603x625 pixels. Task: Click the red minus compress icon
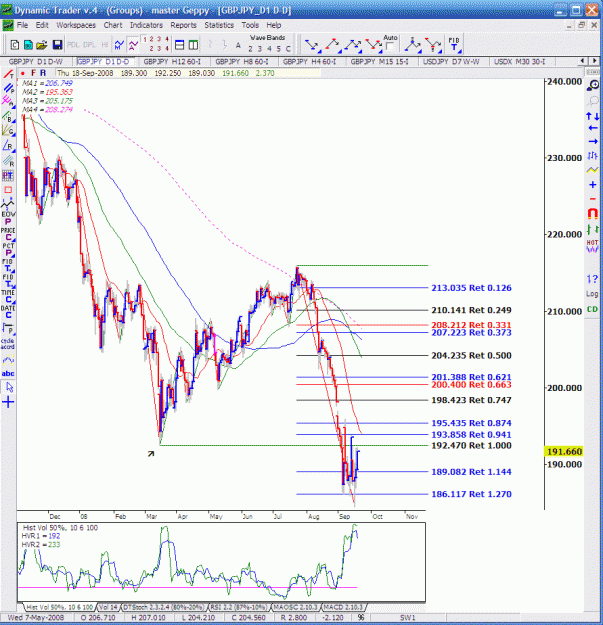click(x=593, y=199)
